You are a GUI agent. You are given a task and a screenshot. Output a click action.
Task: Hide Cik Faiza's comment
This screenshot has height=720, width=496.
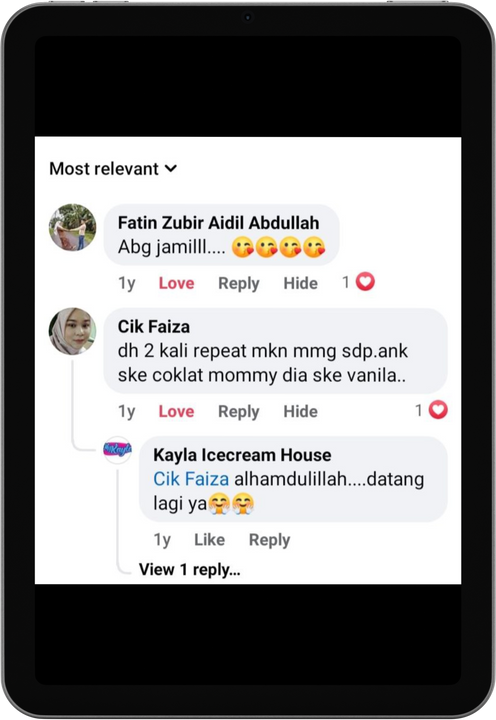coord(300,411)
